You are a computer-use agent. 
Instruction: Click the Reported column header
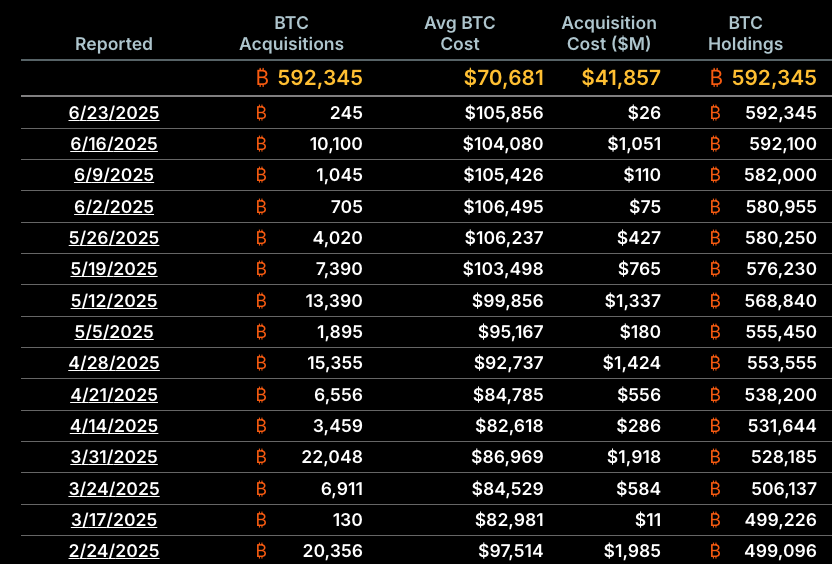114,43
